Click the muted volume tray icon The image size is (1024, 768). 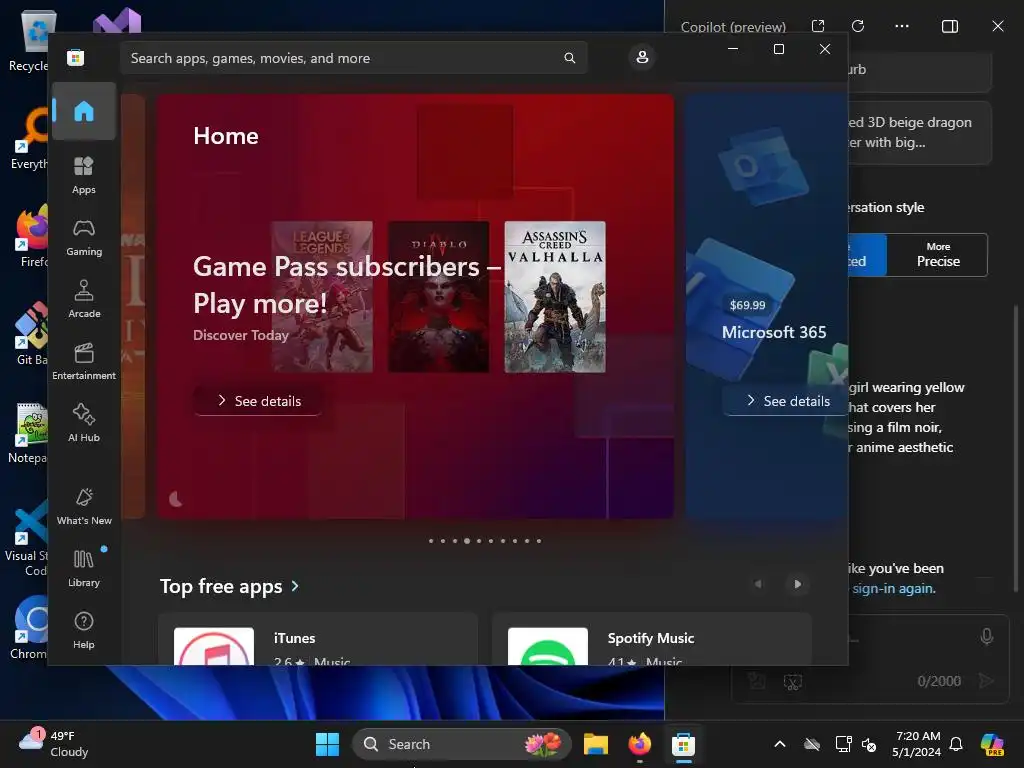click(x=870, y=744)
